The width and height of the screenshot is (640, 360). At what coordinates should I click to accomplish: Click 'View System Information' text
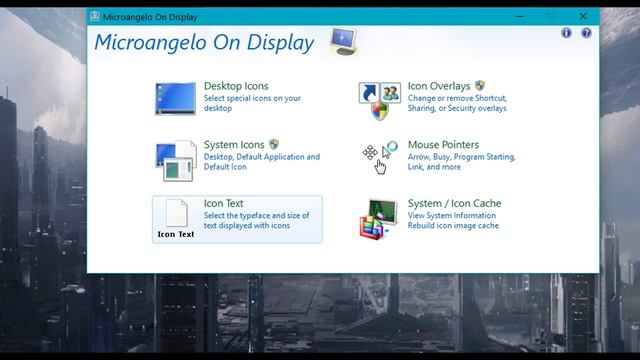(452, 216)
